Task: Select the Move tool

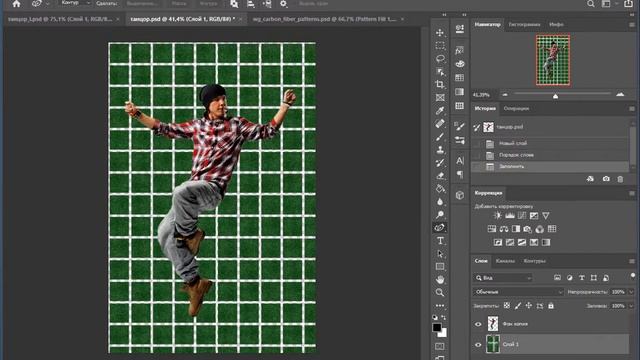Action: tap(440, 33)
